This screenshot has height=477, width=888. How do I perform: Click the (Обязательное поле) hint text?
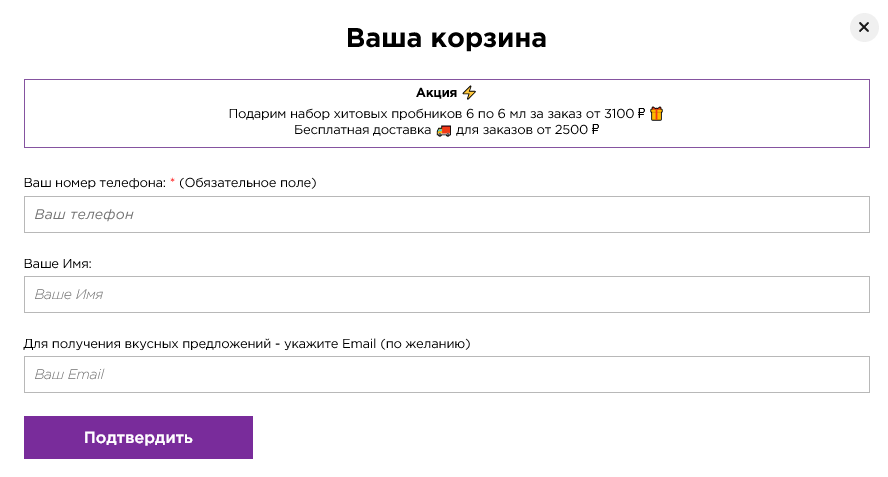click(247, 182)
